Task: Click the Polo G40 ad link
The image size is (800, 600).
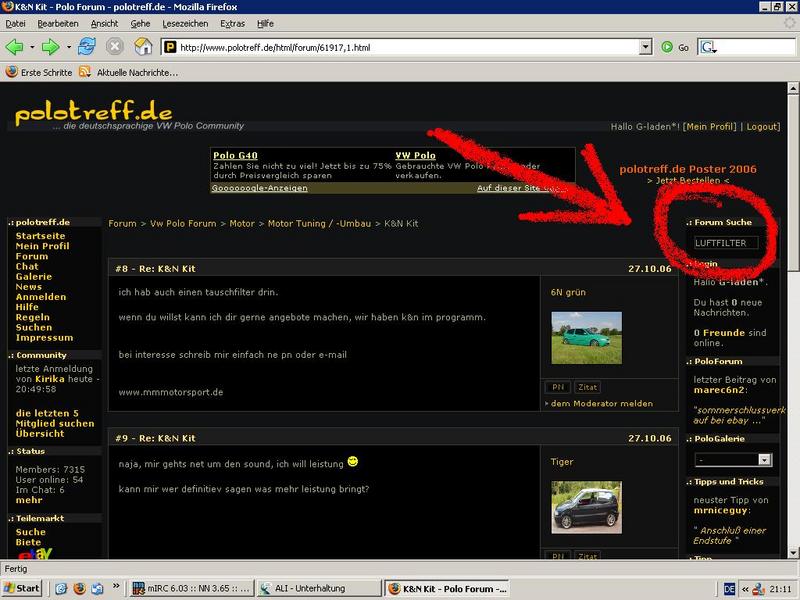Action: coord(235,155)
